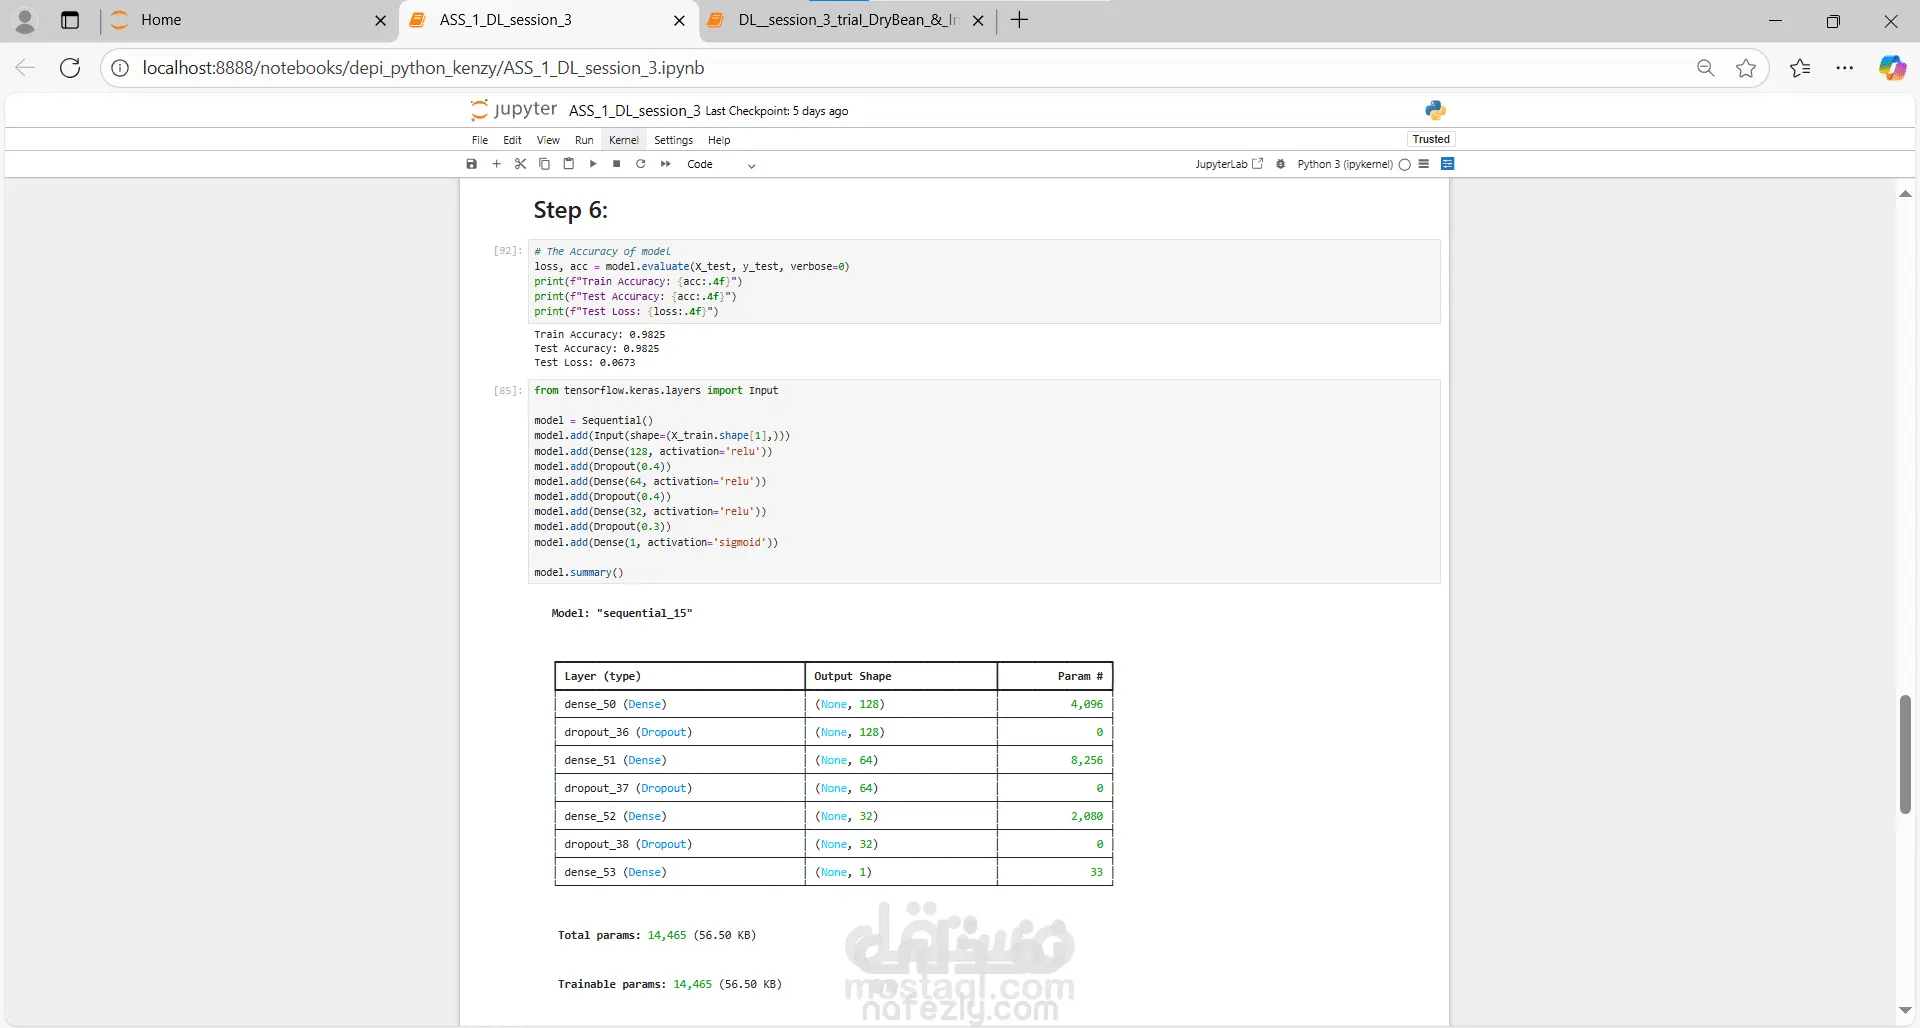The image size is (1920, 1028).
Task: Open the notebook in JupyterLab
Action: click(1229, 164)
